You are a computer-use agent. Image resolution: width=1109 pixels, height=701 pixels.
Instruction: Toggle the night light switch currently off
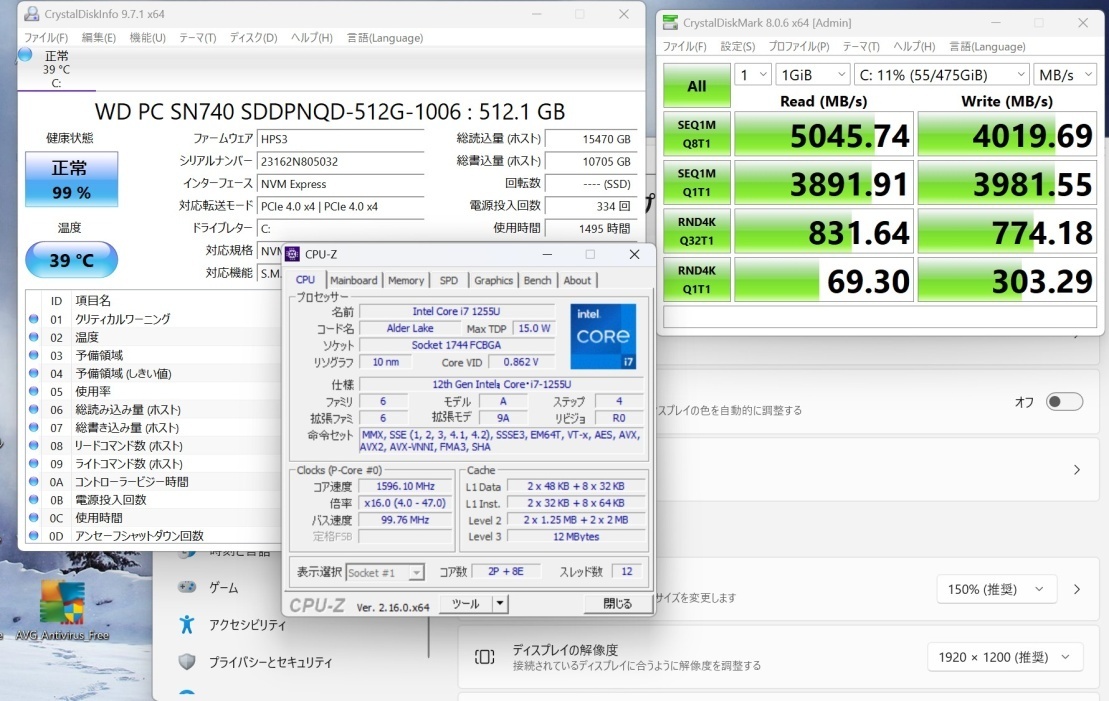click(x=1064, y=401)
